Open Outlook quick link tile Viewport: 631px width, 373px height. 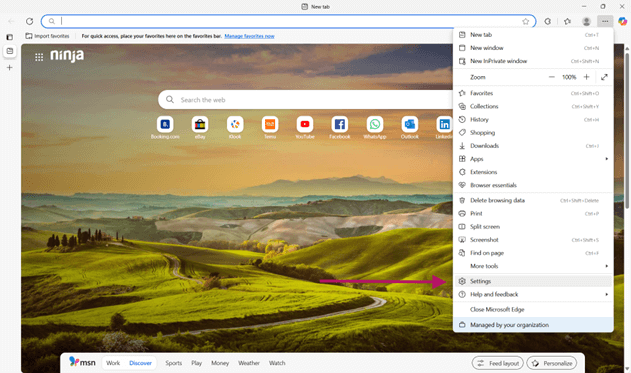pos(410,128)
